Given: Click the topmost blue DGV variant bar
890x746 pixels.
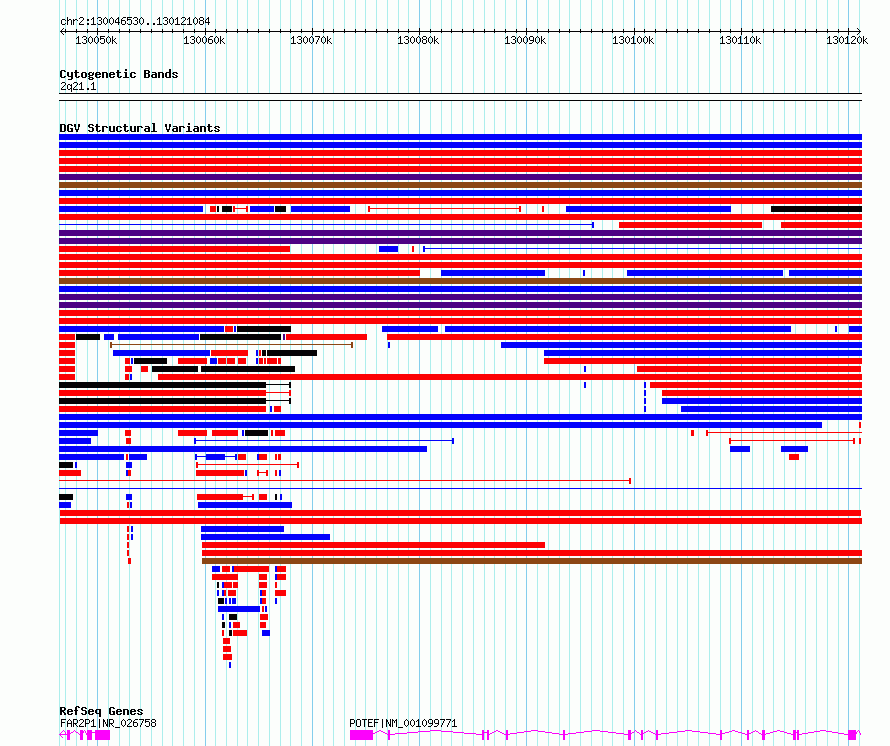Looking at the screenshot, I should 460,137.
